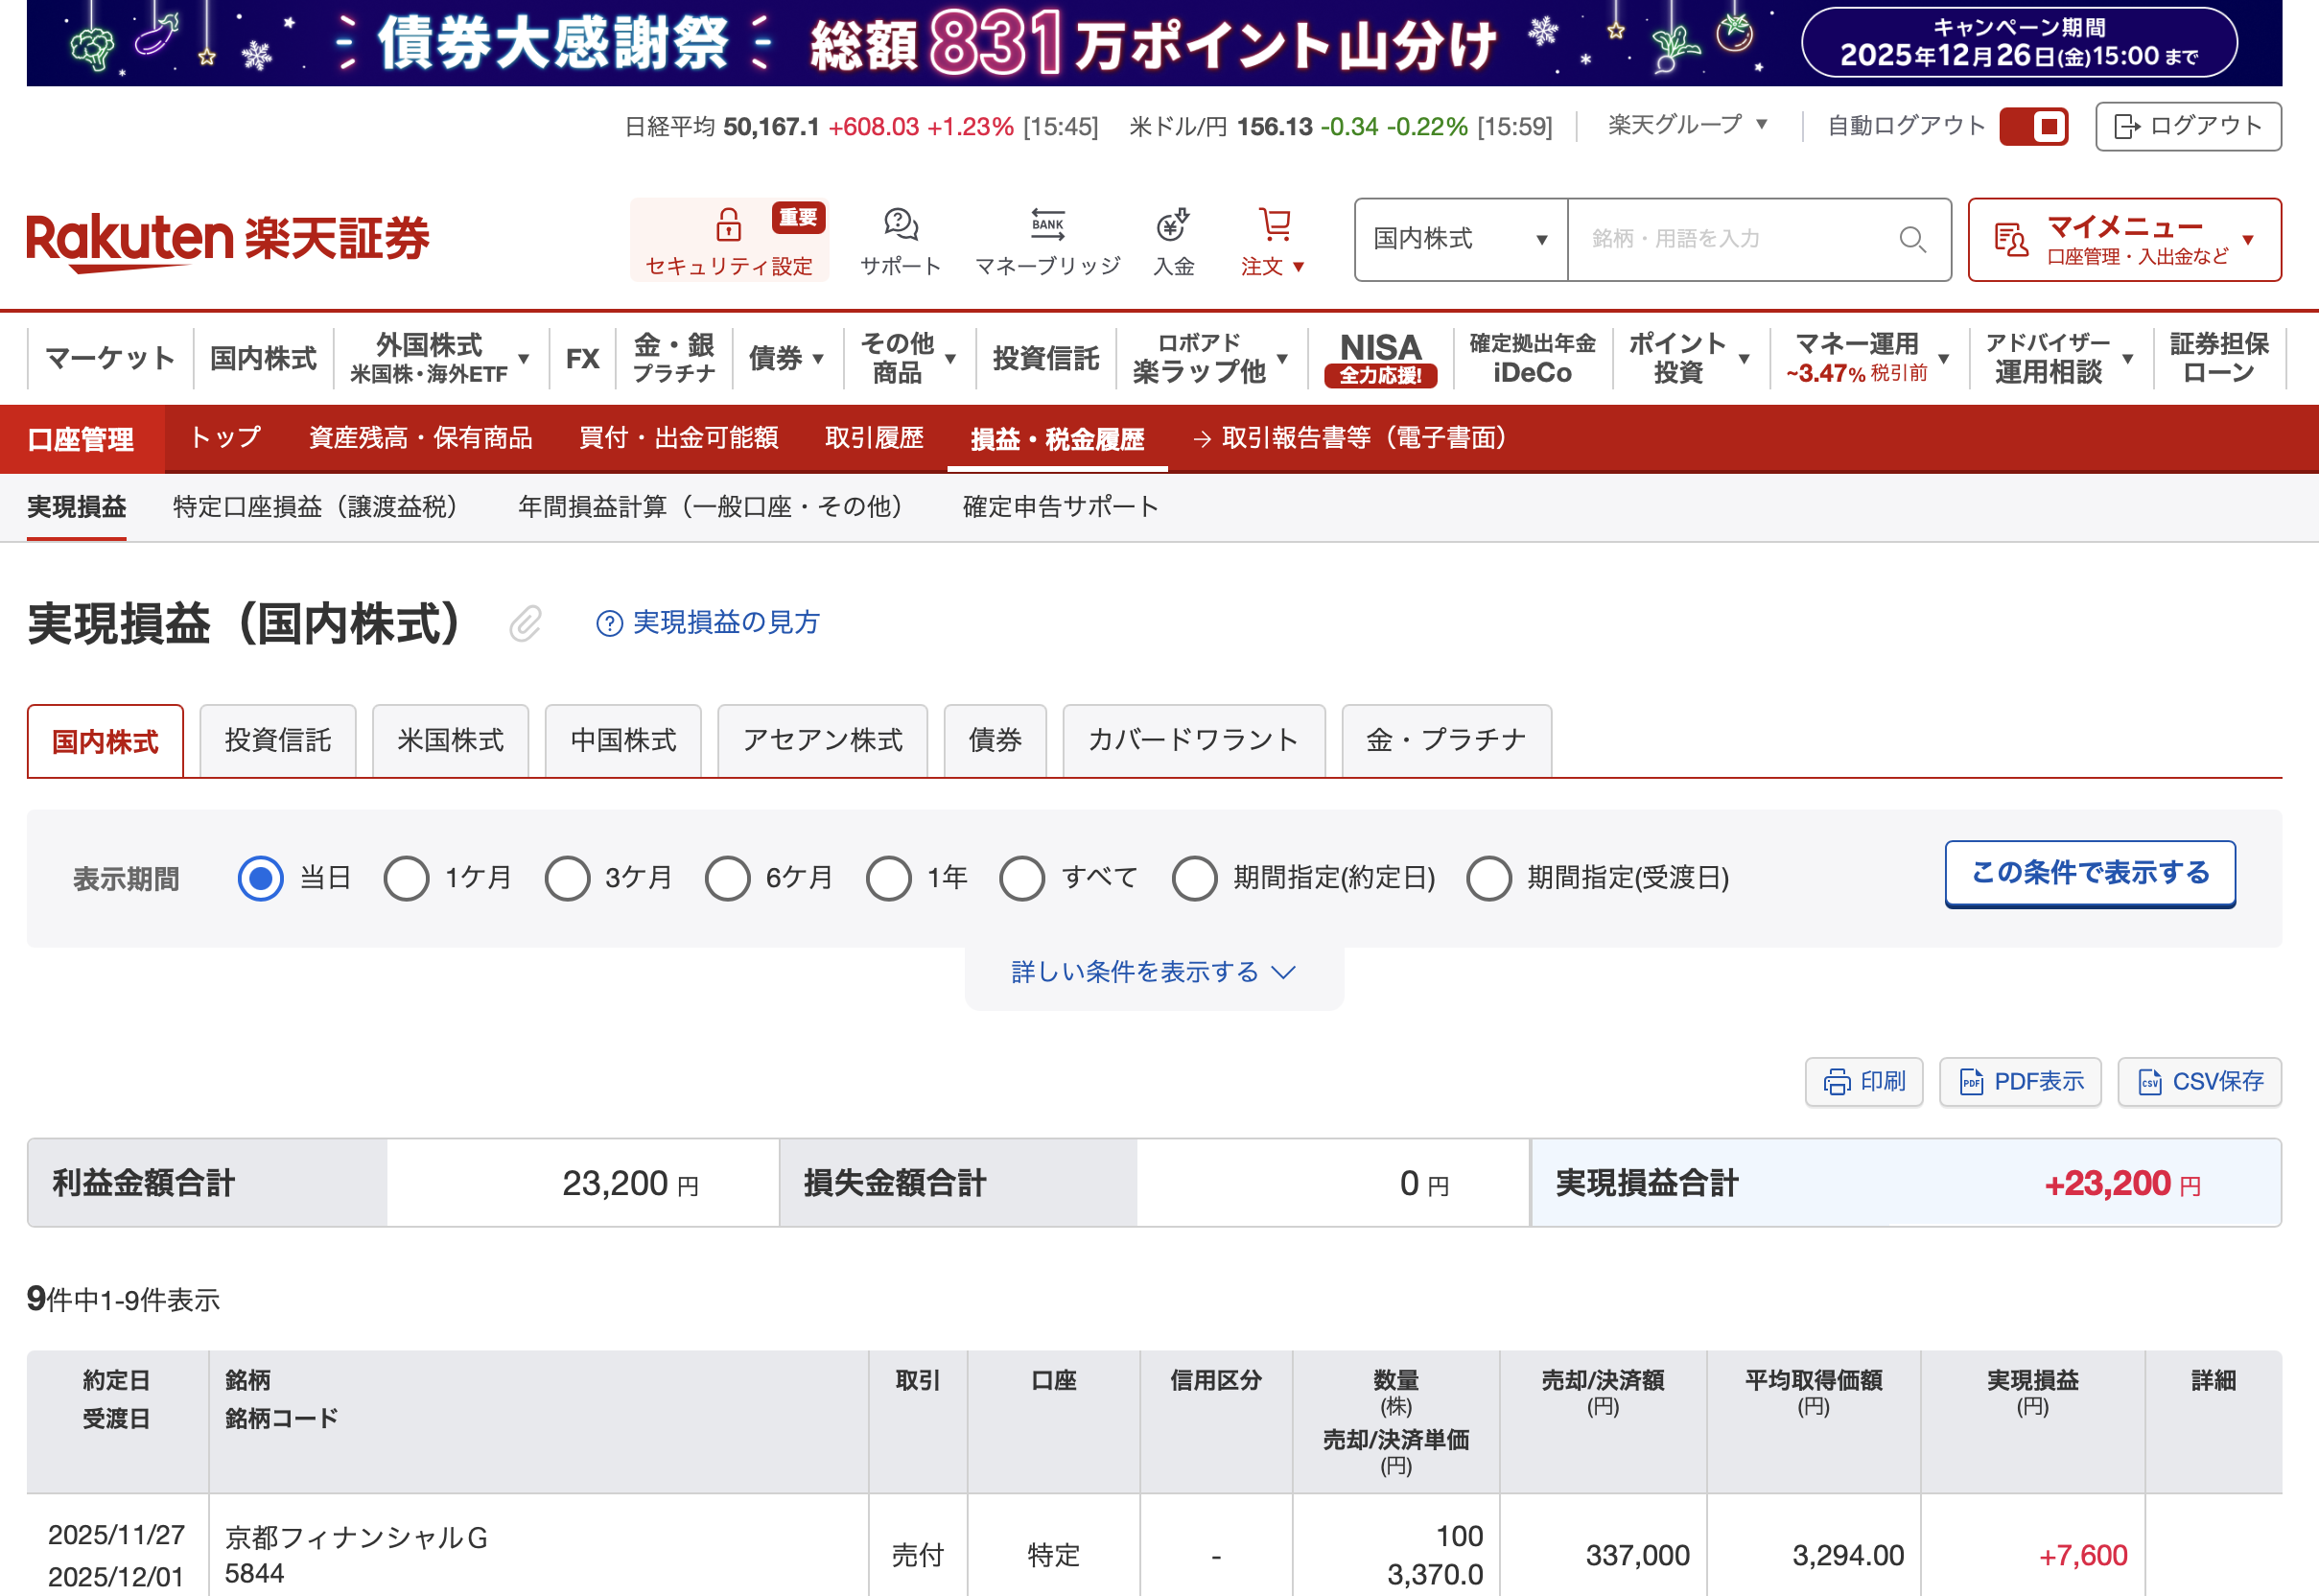Open the 国内株式 search category dropdown

1460,239
